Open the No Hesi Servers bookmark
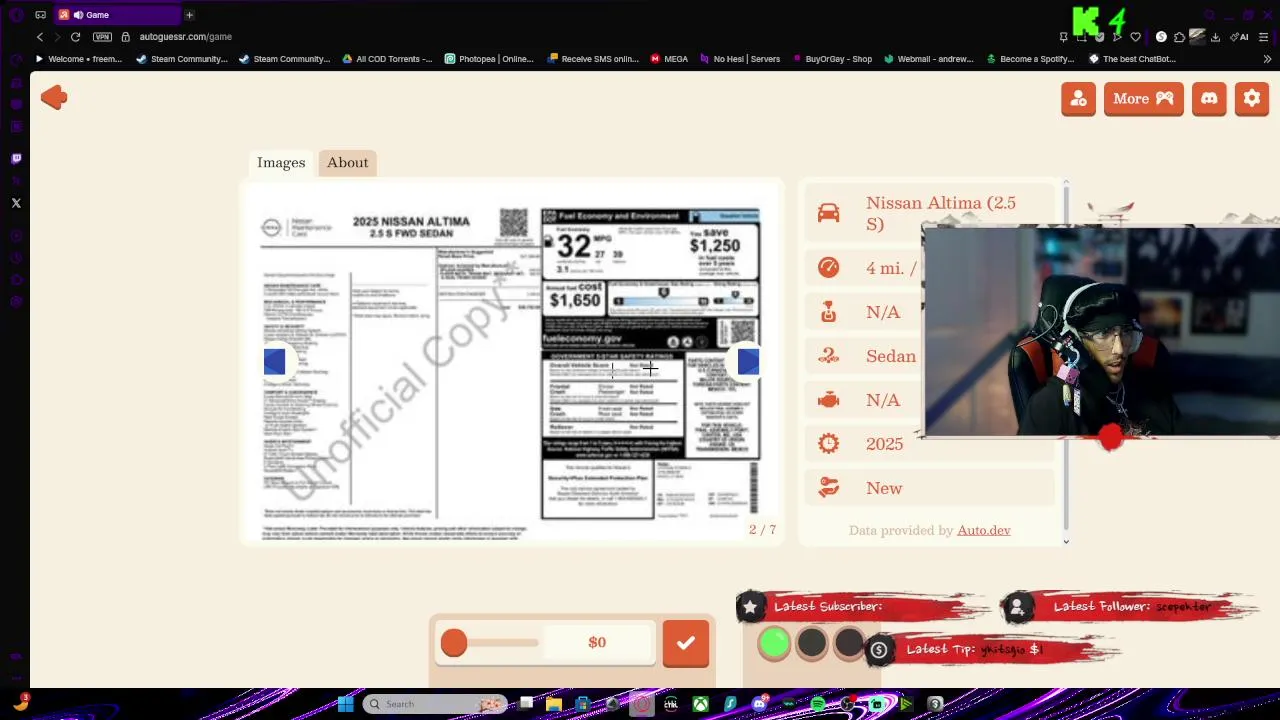The width and height of the screenshot is (1280, 720). [740, 59]
